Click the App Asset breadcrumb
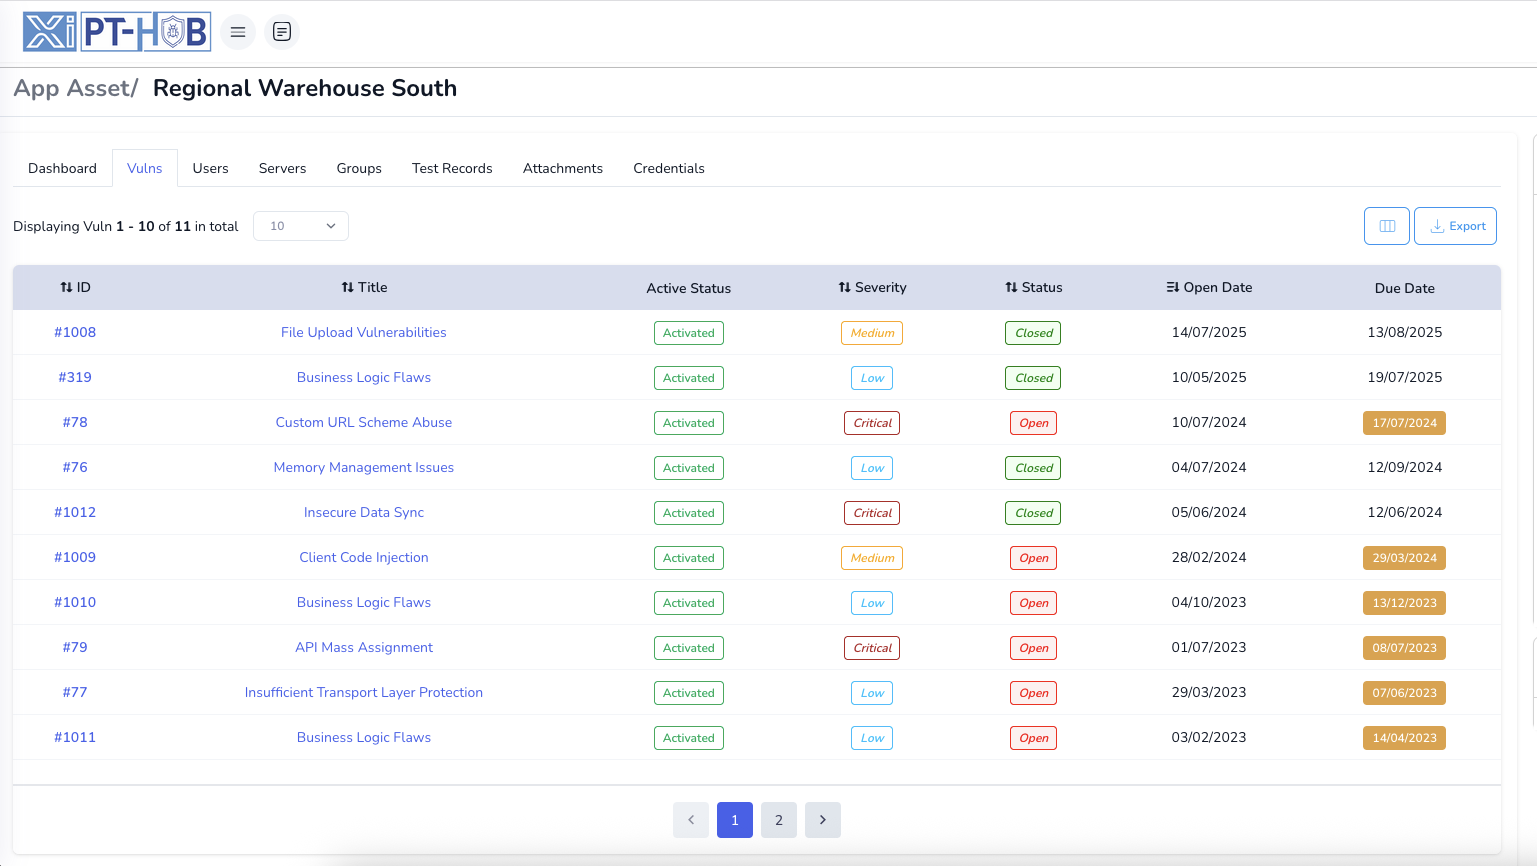 [72, 88]
